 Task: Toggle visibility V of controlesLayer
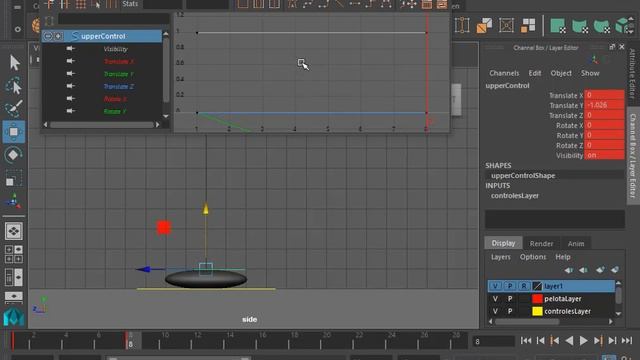pos(495,311)
